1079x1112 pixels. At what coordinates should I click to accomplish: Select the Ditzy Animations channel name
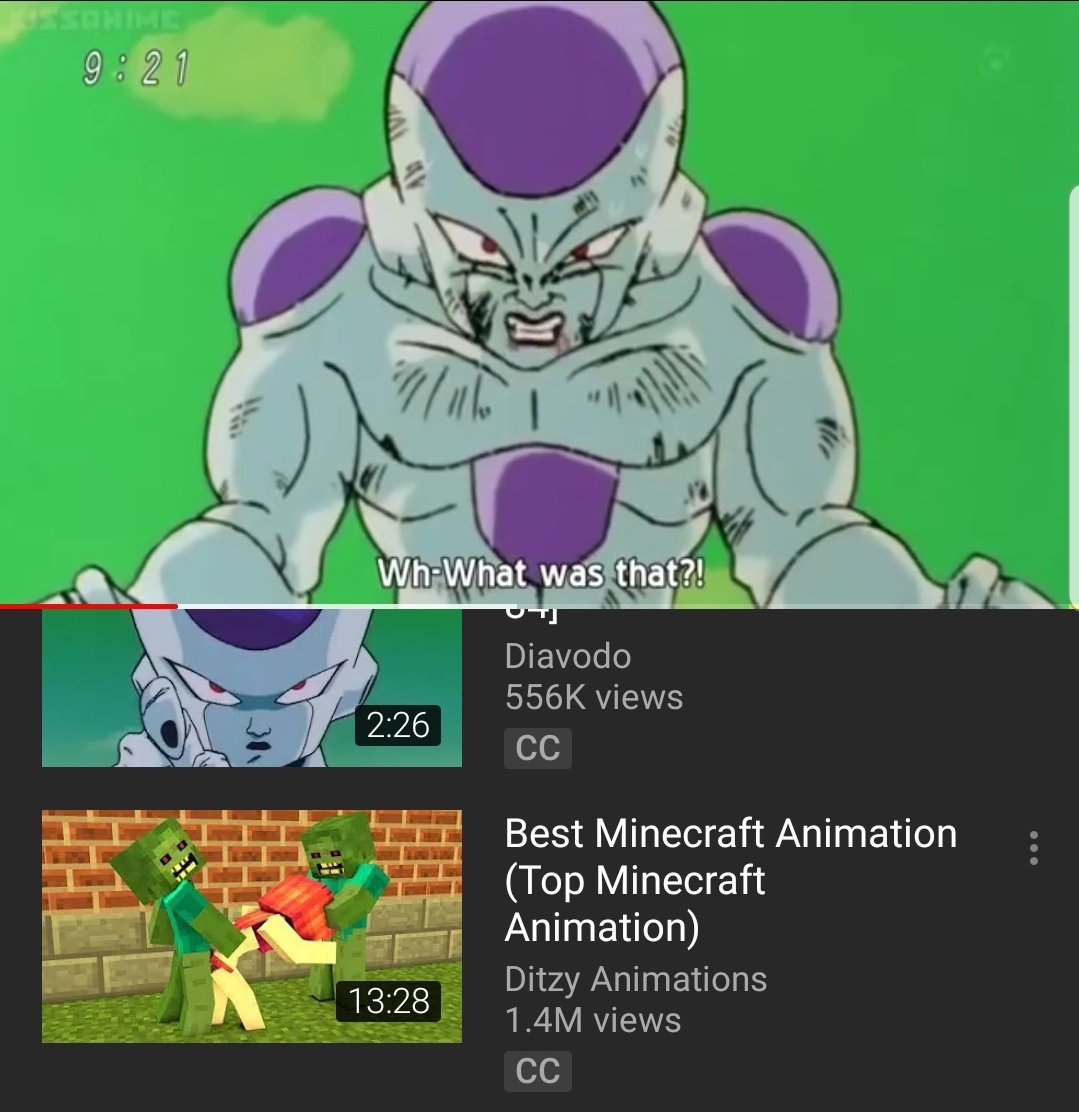coord(636,979)
